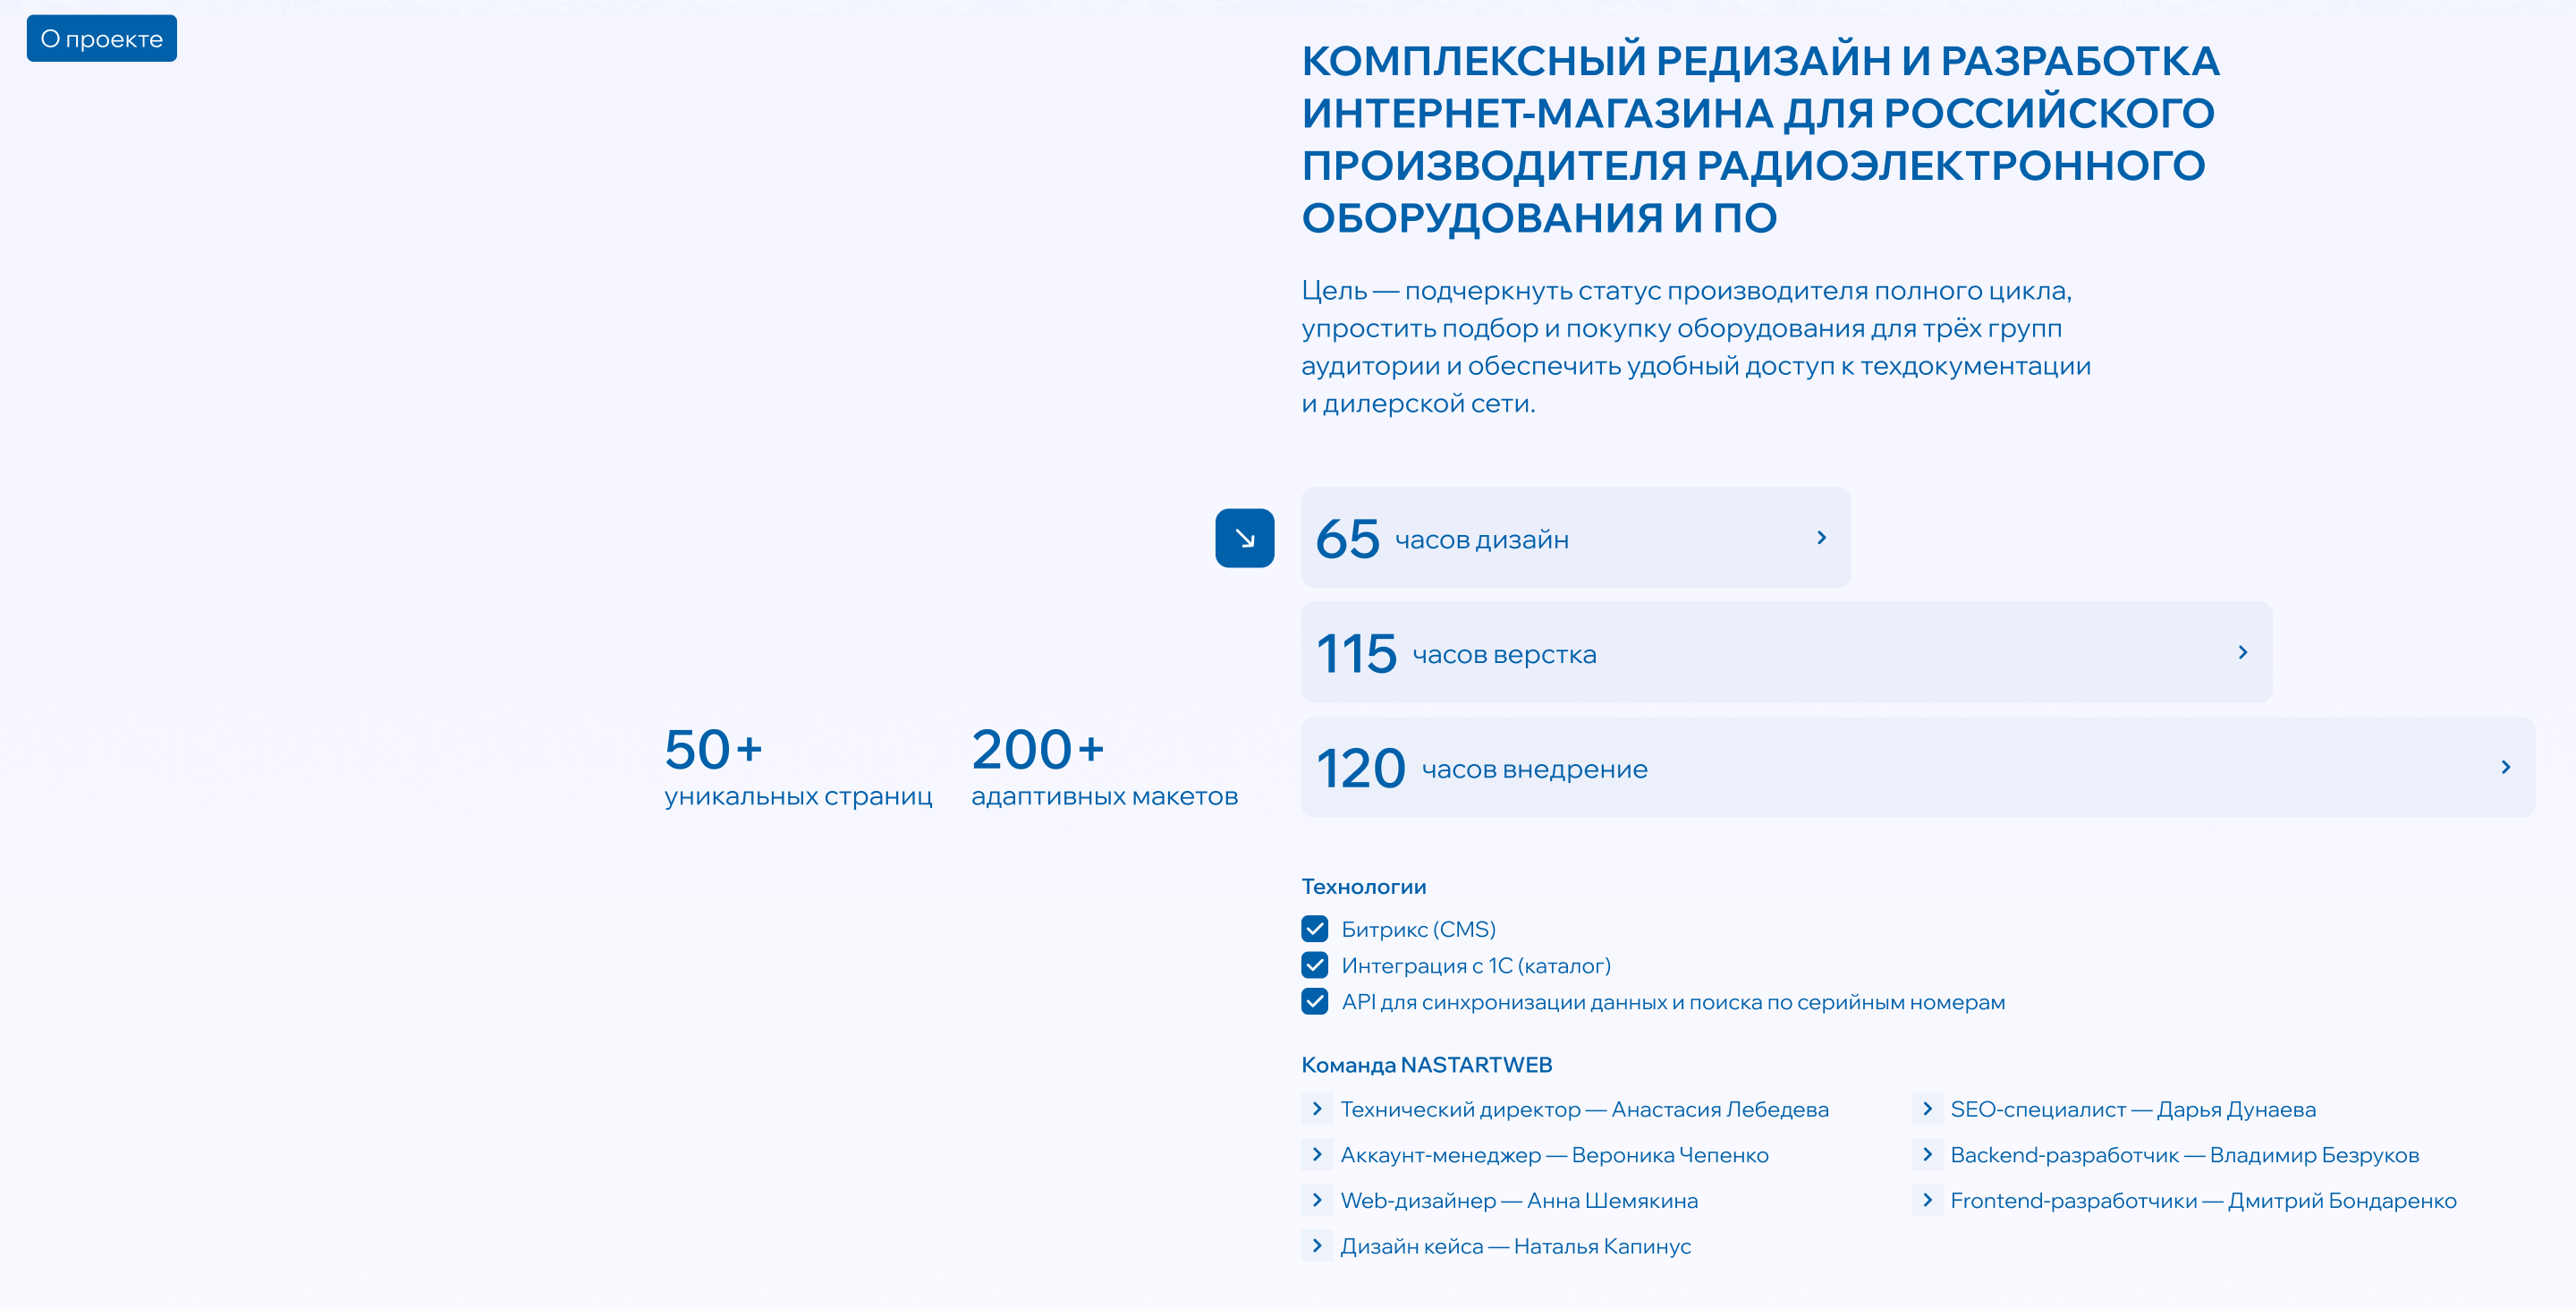Open the 65 часов дизайн card
This screenshot has height=1309, width=2576.
click(x=1575, y=538)
